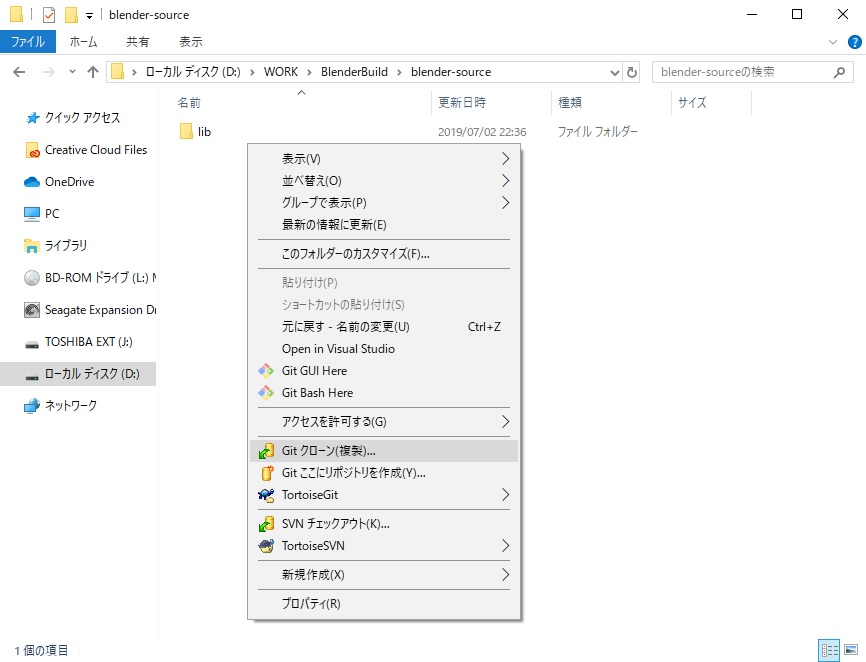This screenshot has height=662, width=866.
Task: Sort by the 種類 column header
Action: (x=611, y=103)
